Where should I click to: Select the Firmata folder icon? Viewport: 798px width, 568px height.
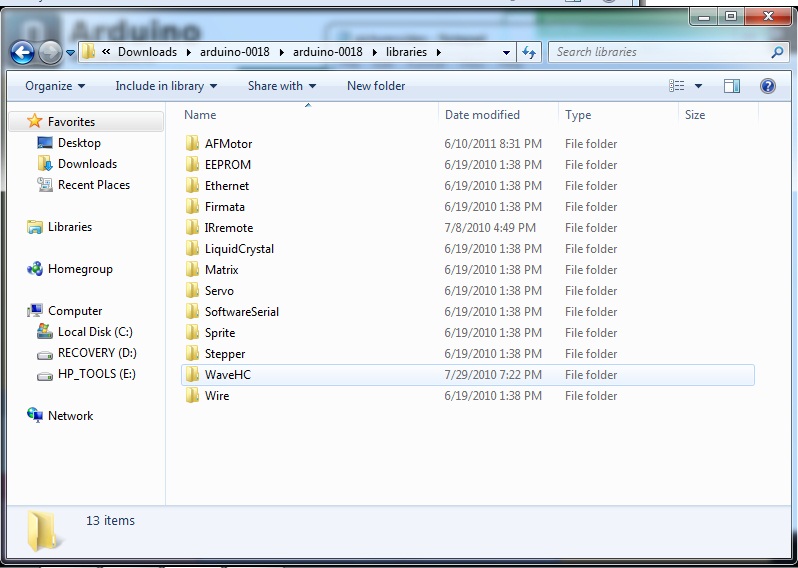pos(192,206)
